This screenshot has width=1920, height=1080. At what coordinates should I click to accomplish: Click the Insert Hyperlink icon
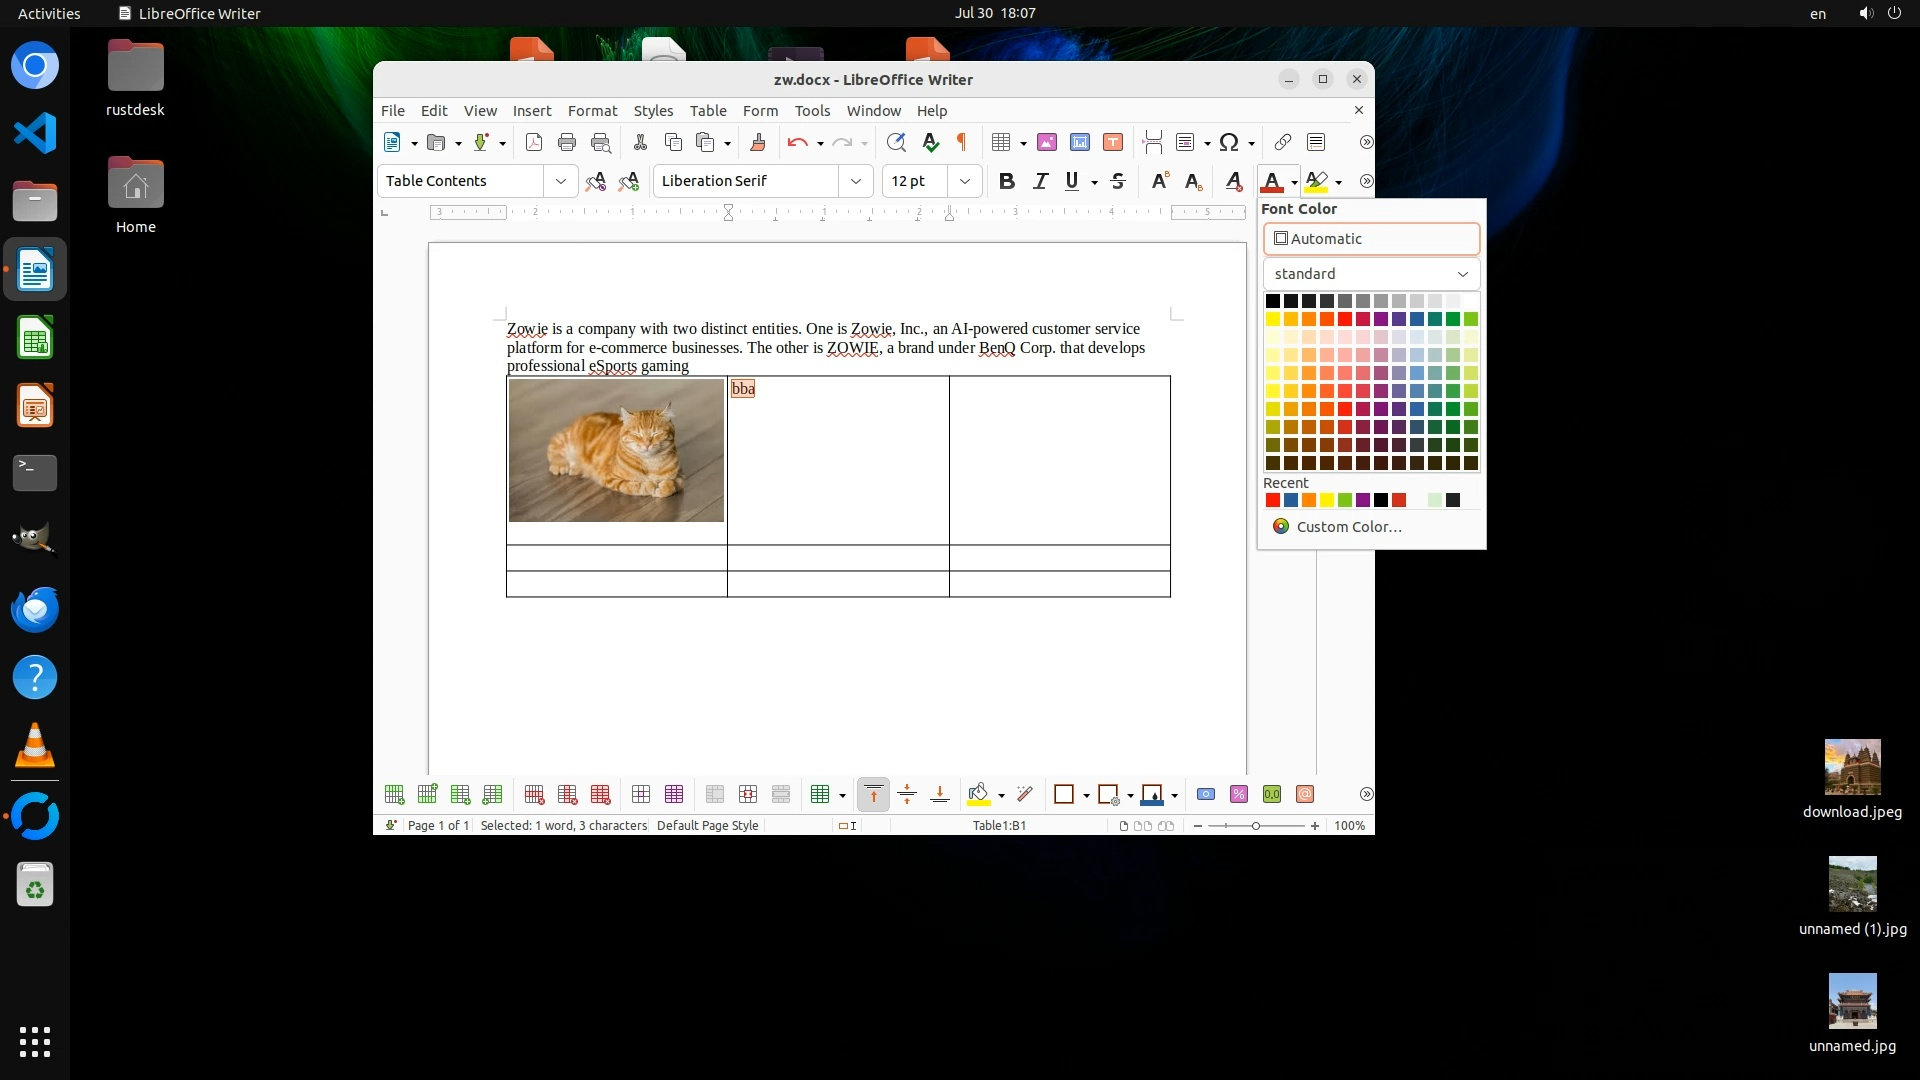pos(1283,142)
